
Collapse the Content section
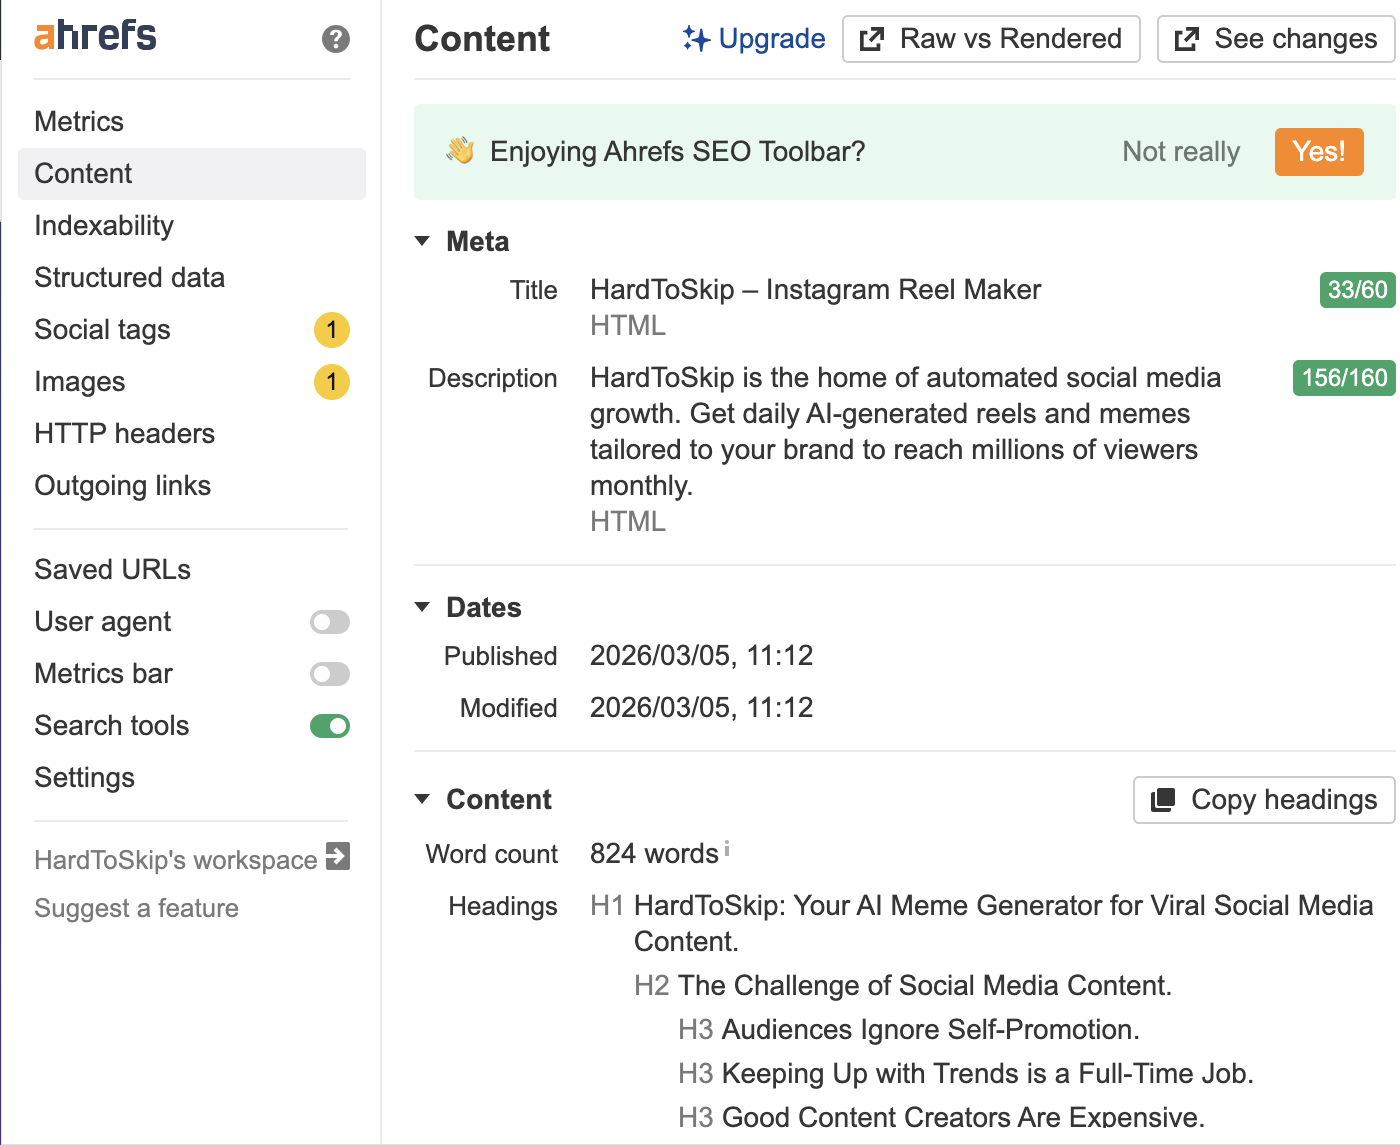point(422,799)
